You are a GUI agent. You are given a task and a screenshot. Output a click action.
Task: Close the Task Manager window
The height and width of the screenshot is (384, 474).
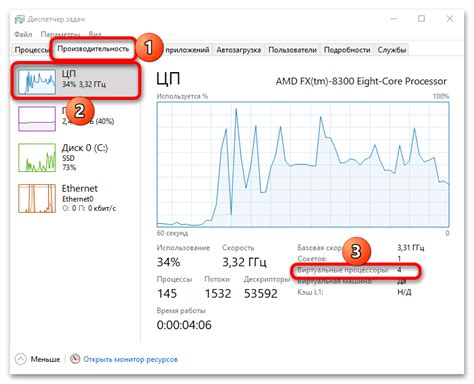(450, 19)
